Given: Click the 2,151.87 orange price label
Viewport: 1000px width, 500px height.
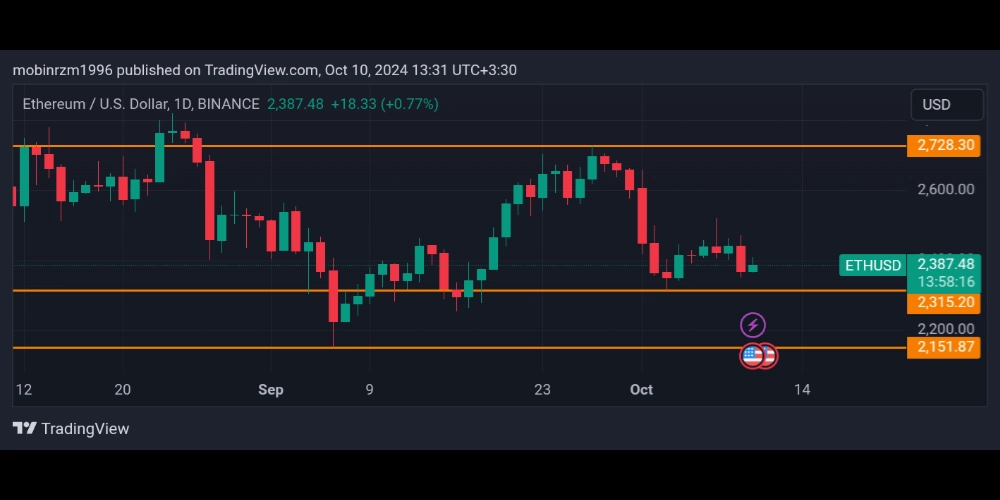Looking at the screenshot, I should point(944,347).
